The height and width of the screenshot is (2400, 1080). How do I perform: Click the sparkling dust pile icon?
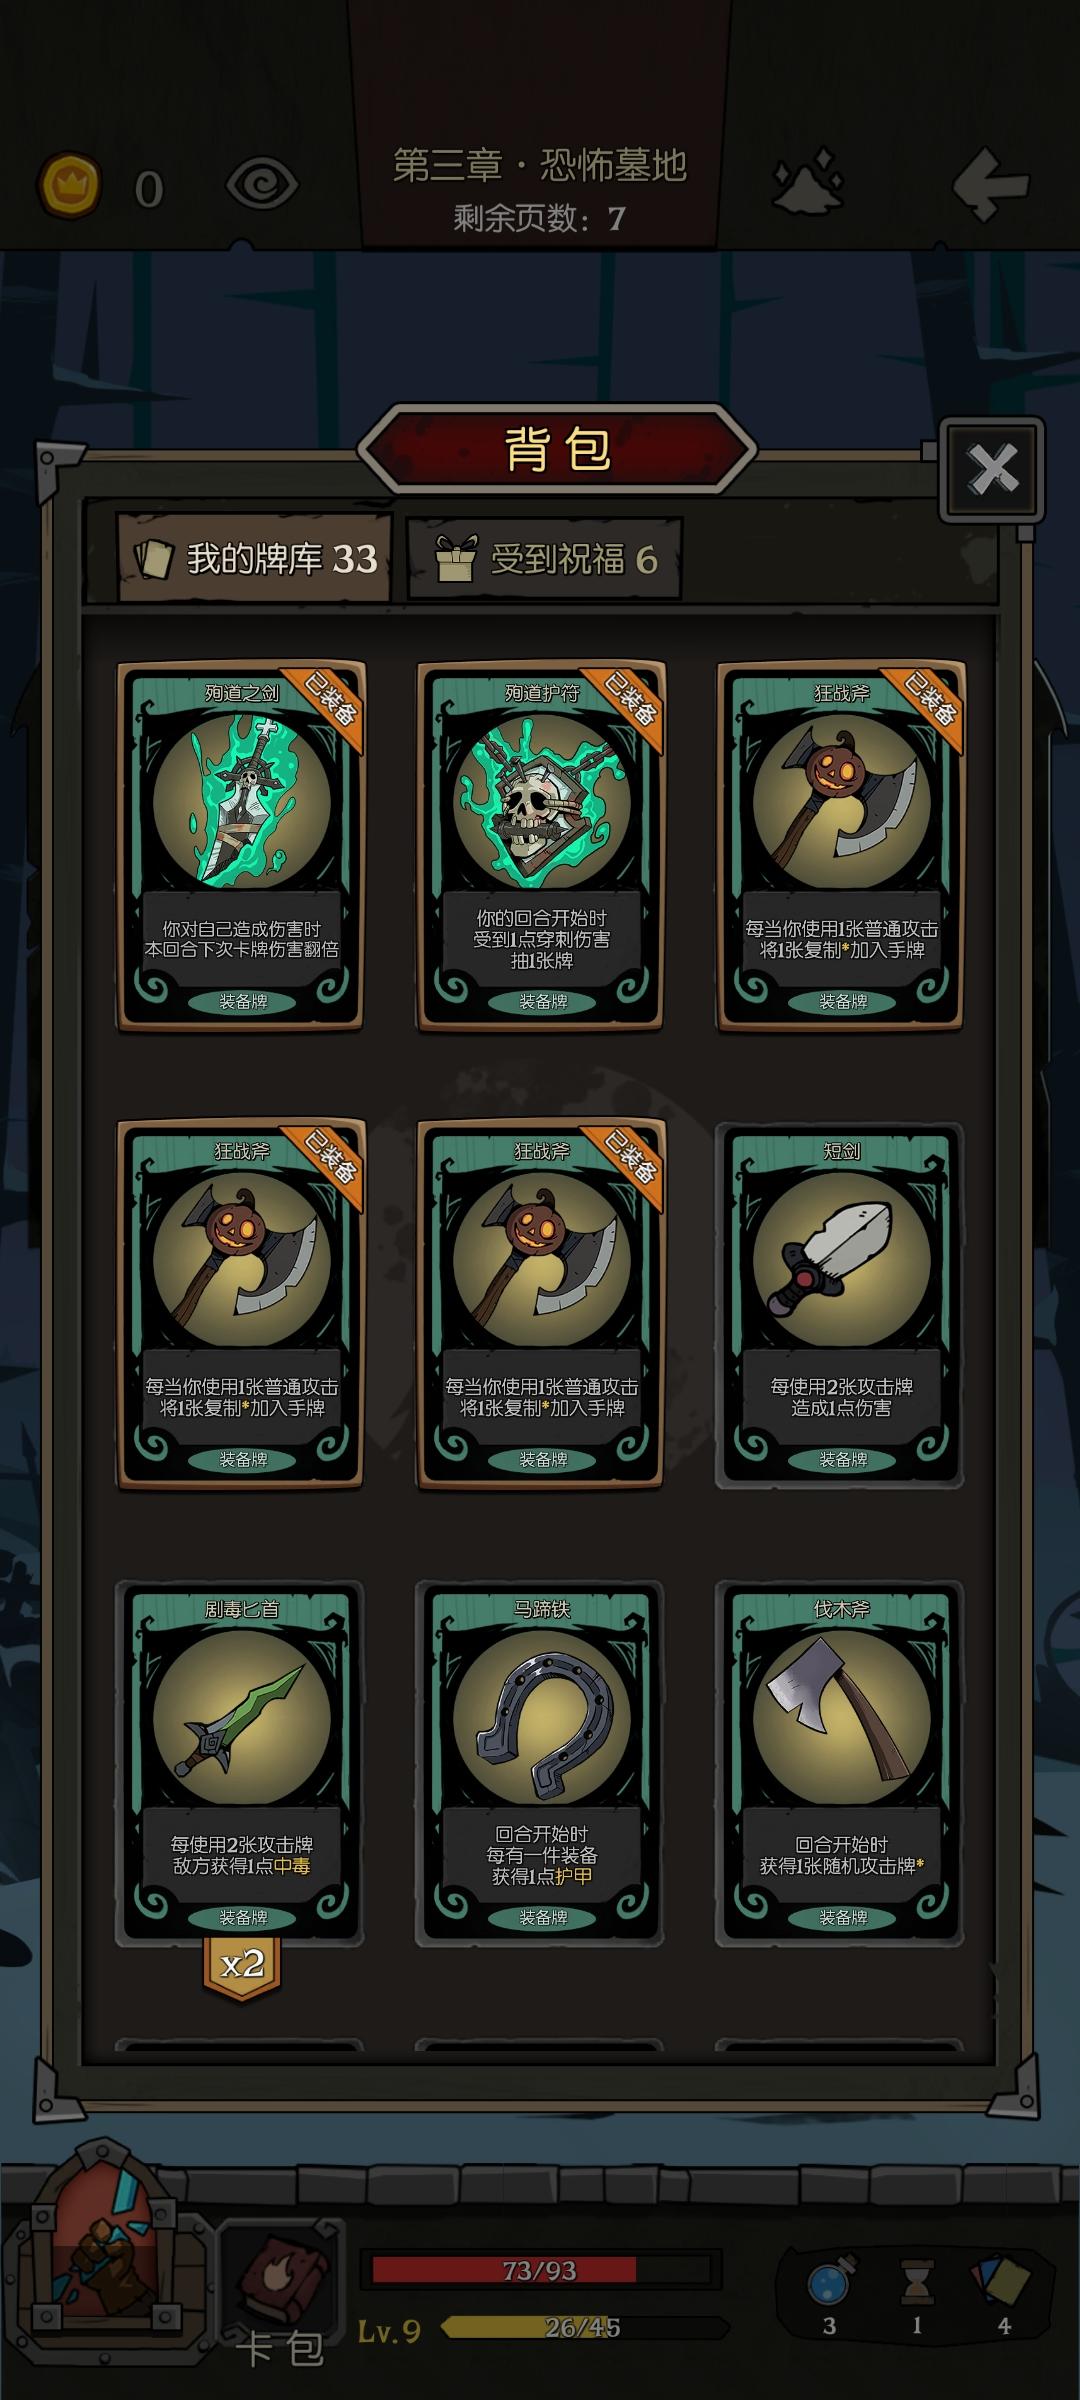click(808, 181)
